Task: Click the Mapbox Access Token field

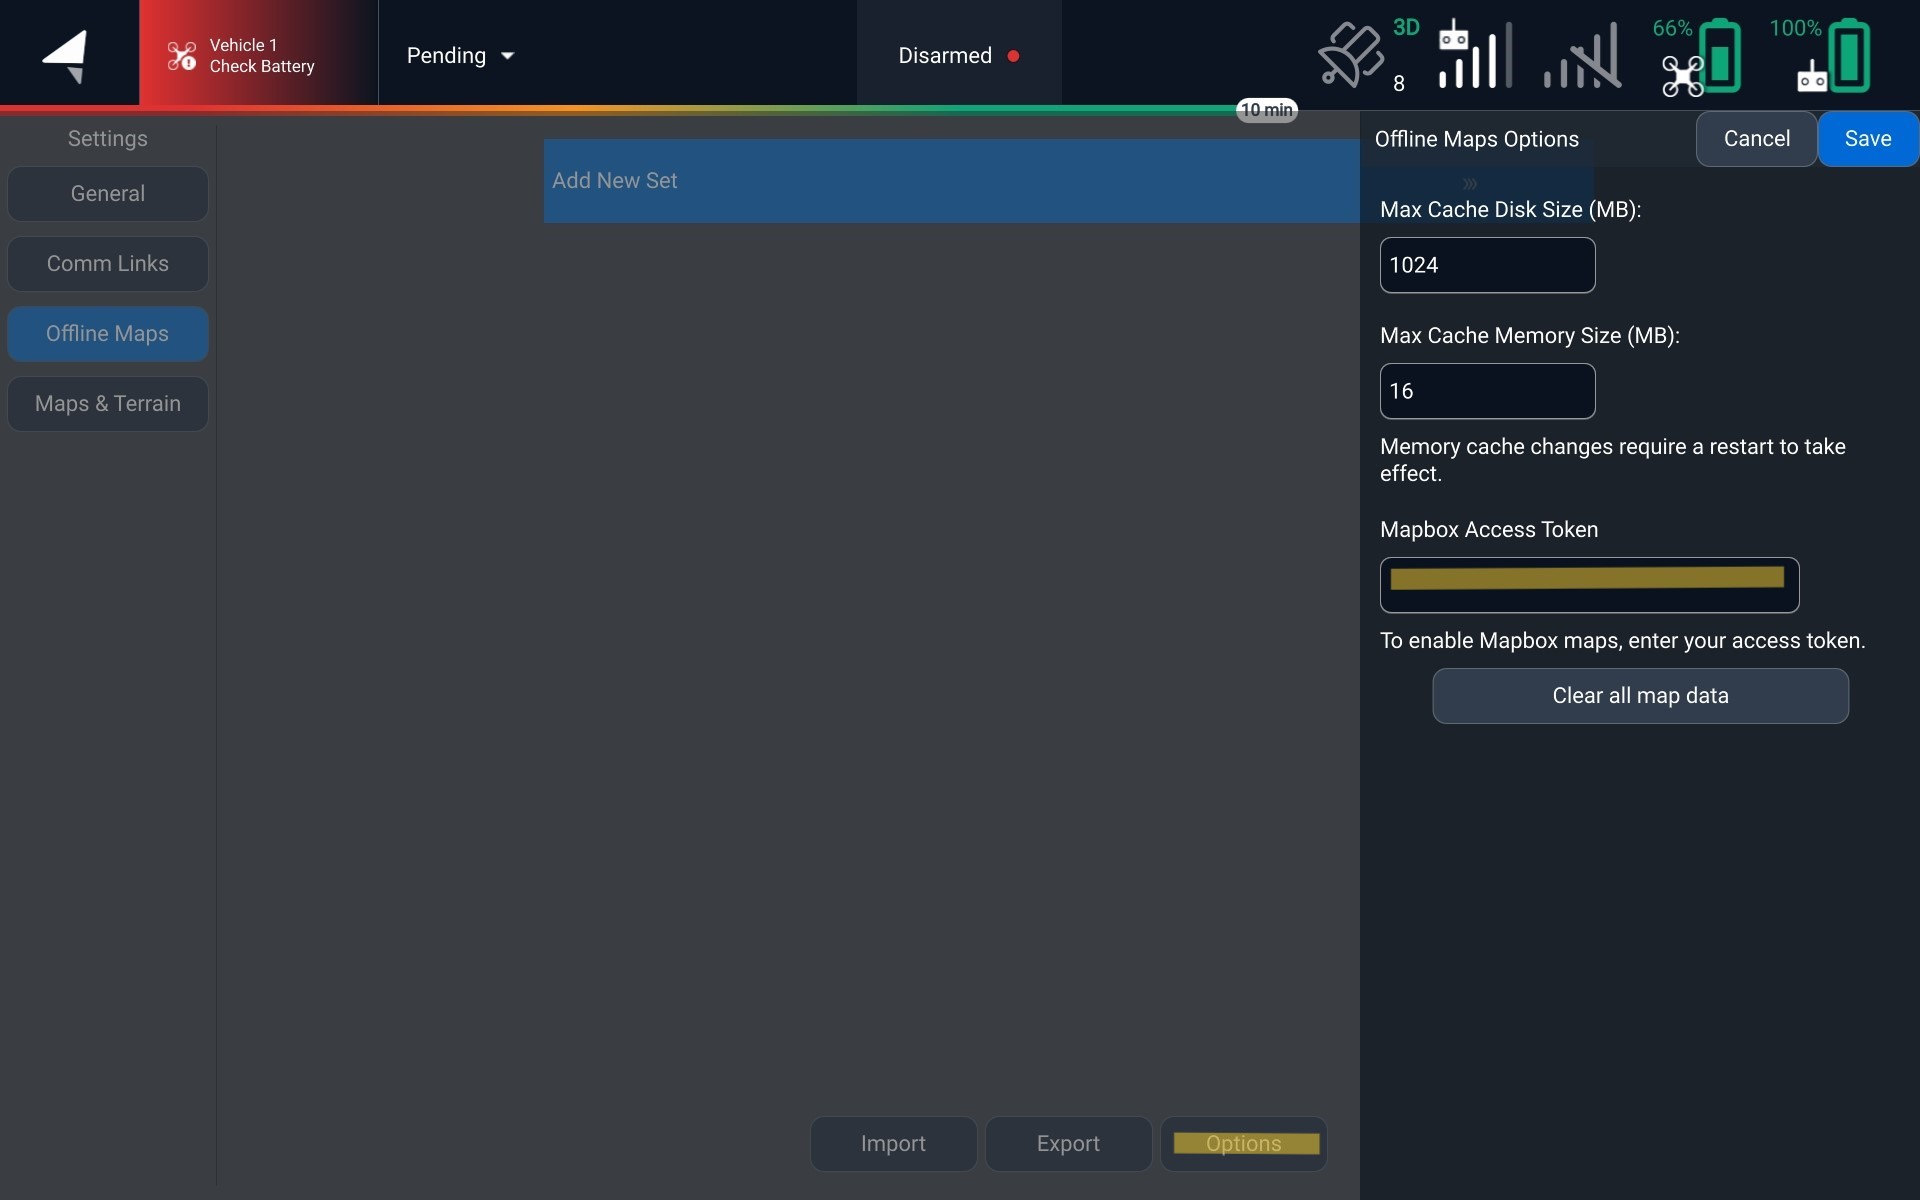Action: pos(1588,585)
